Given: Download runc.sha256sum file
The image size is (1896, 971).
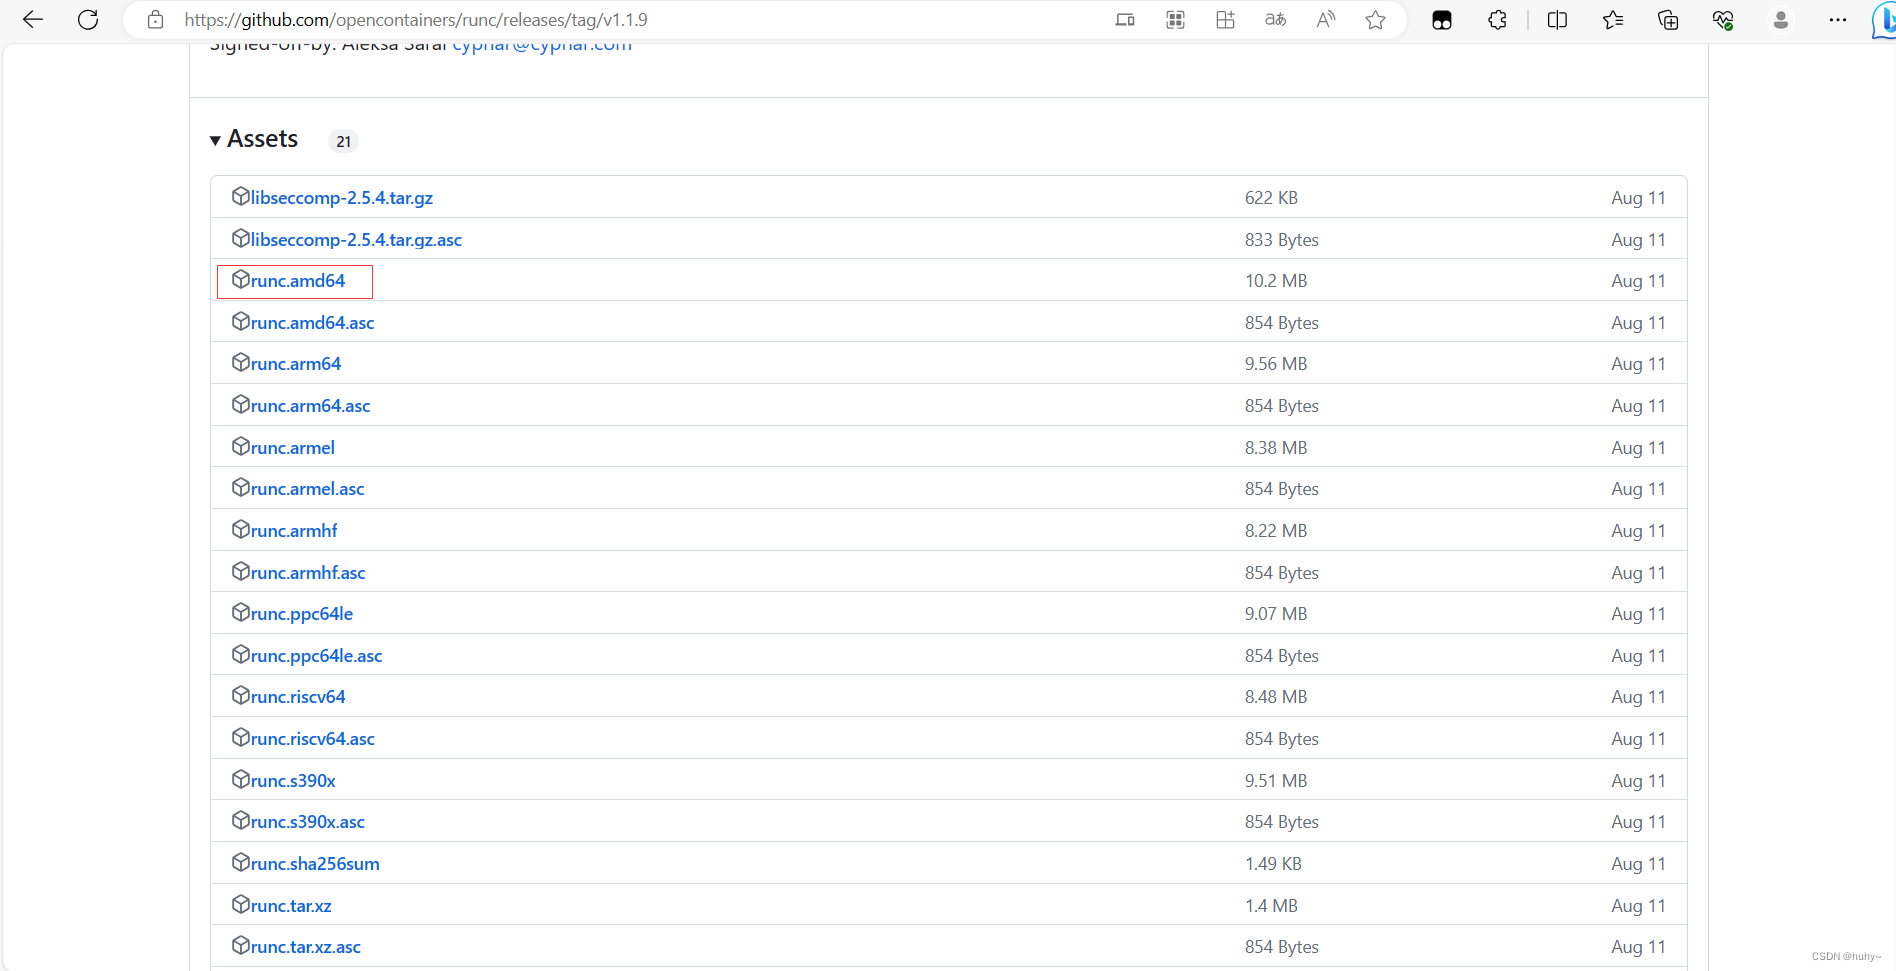Looking at the screenshot, I should point(315,864).
